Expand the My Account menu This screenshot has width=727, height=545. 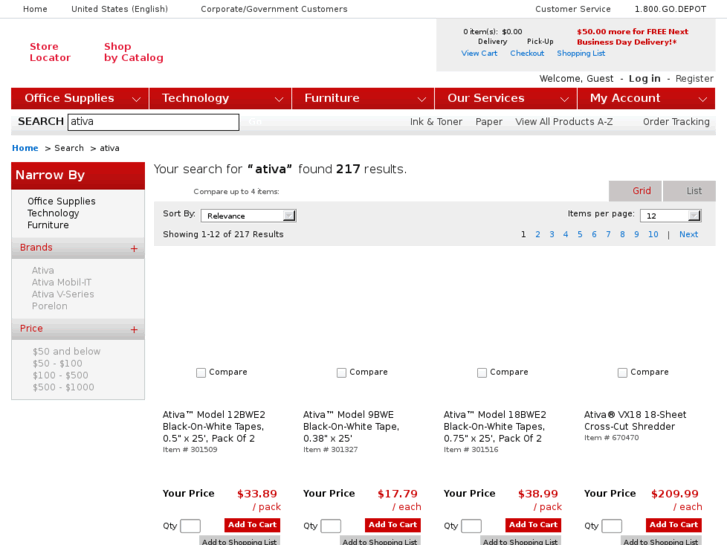pos(646,98)
